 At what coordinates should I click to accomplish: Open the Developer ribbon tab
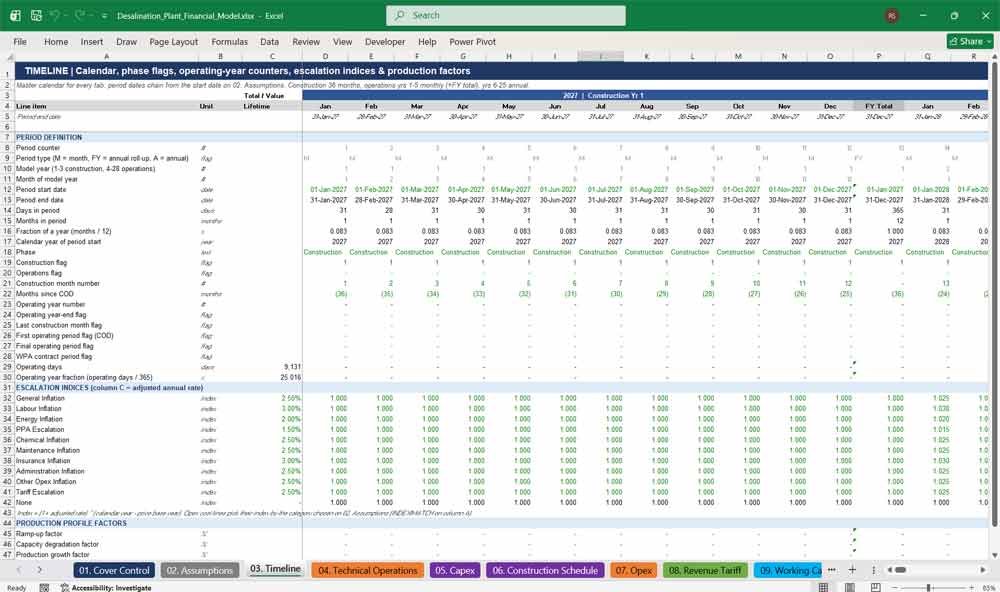pyautogui.click(x=385, y=41)
